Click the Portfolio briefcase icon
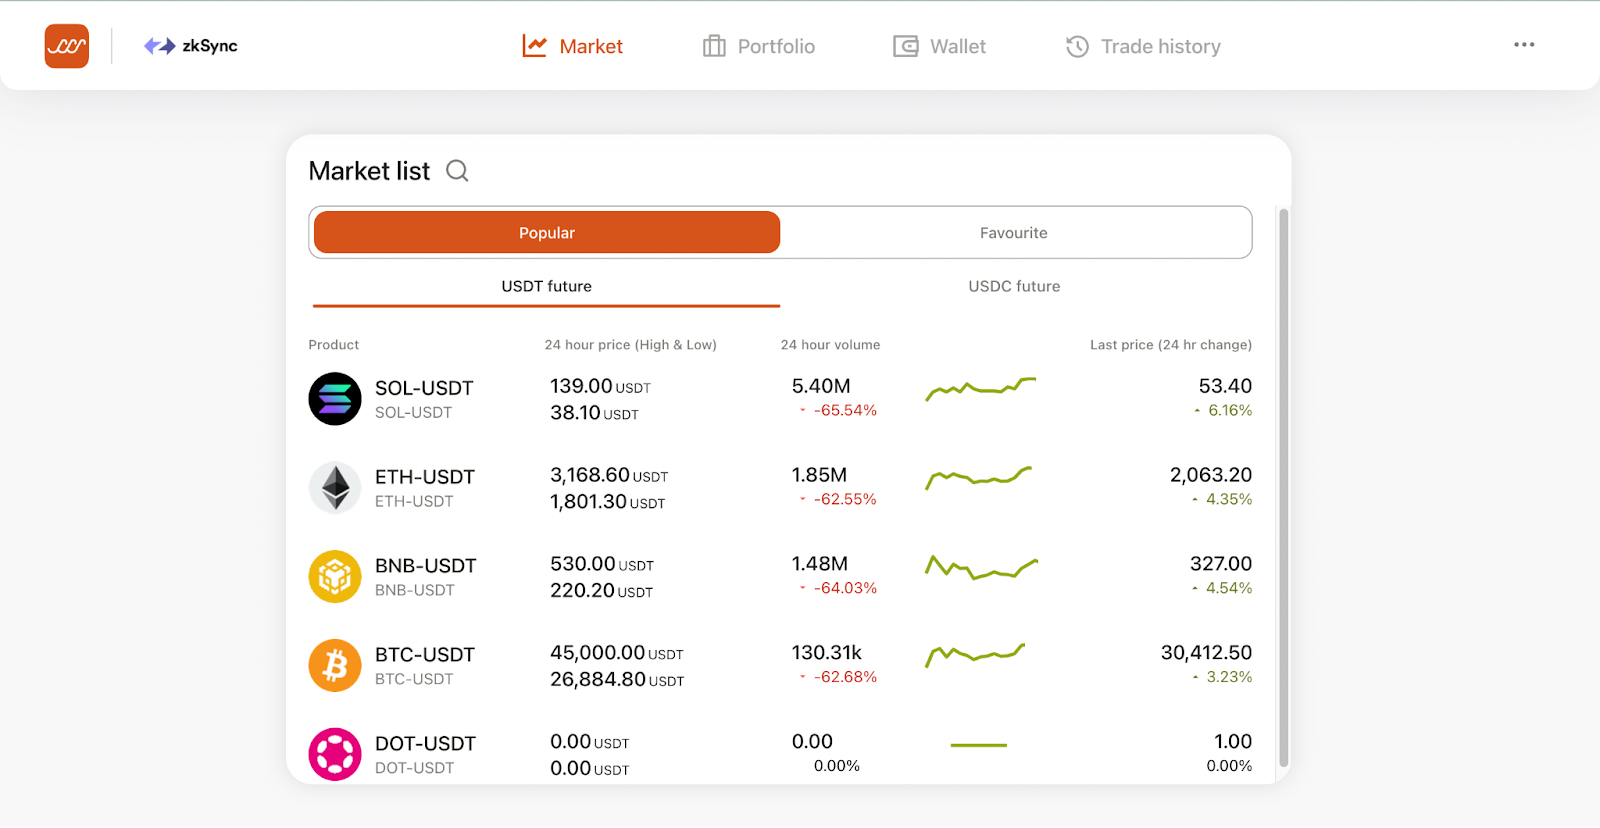This screenshot has width=1600, height=828. (714, 46)
